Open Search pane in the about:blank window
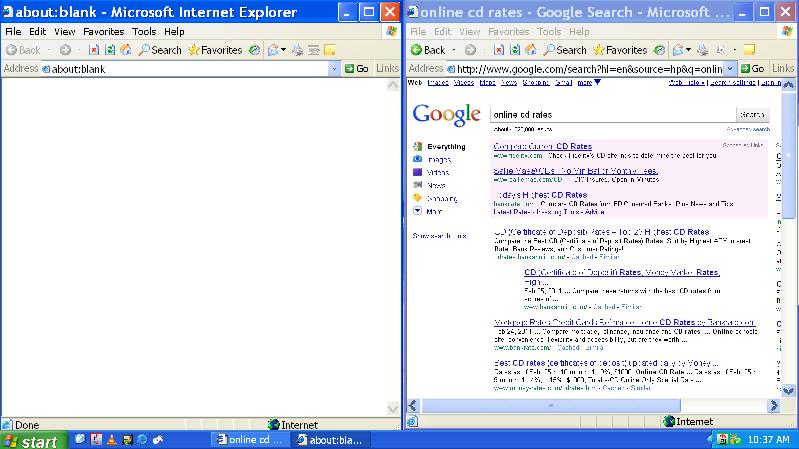Image resolution: width=799 pixels, height=449 pixels. tap(160, 50)
